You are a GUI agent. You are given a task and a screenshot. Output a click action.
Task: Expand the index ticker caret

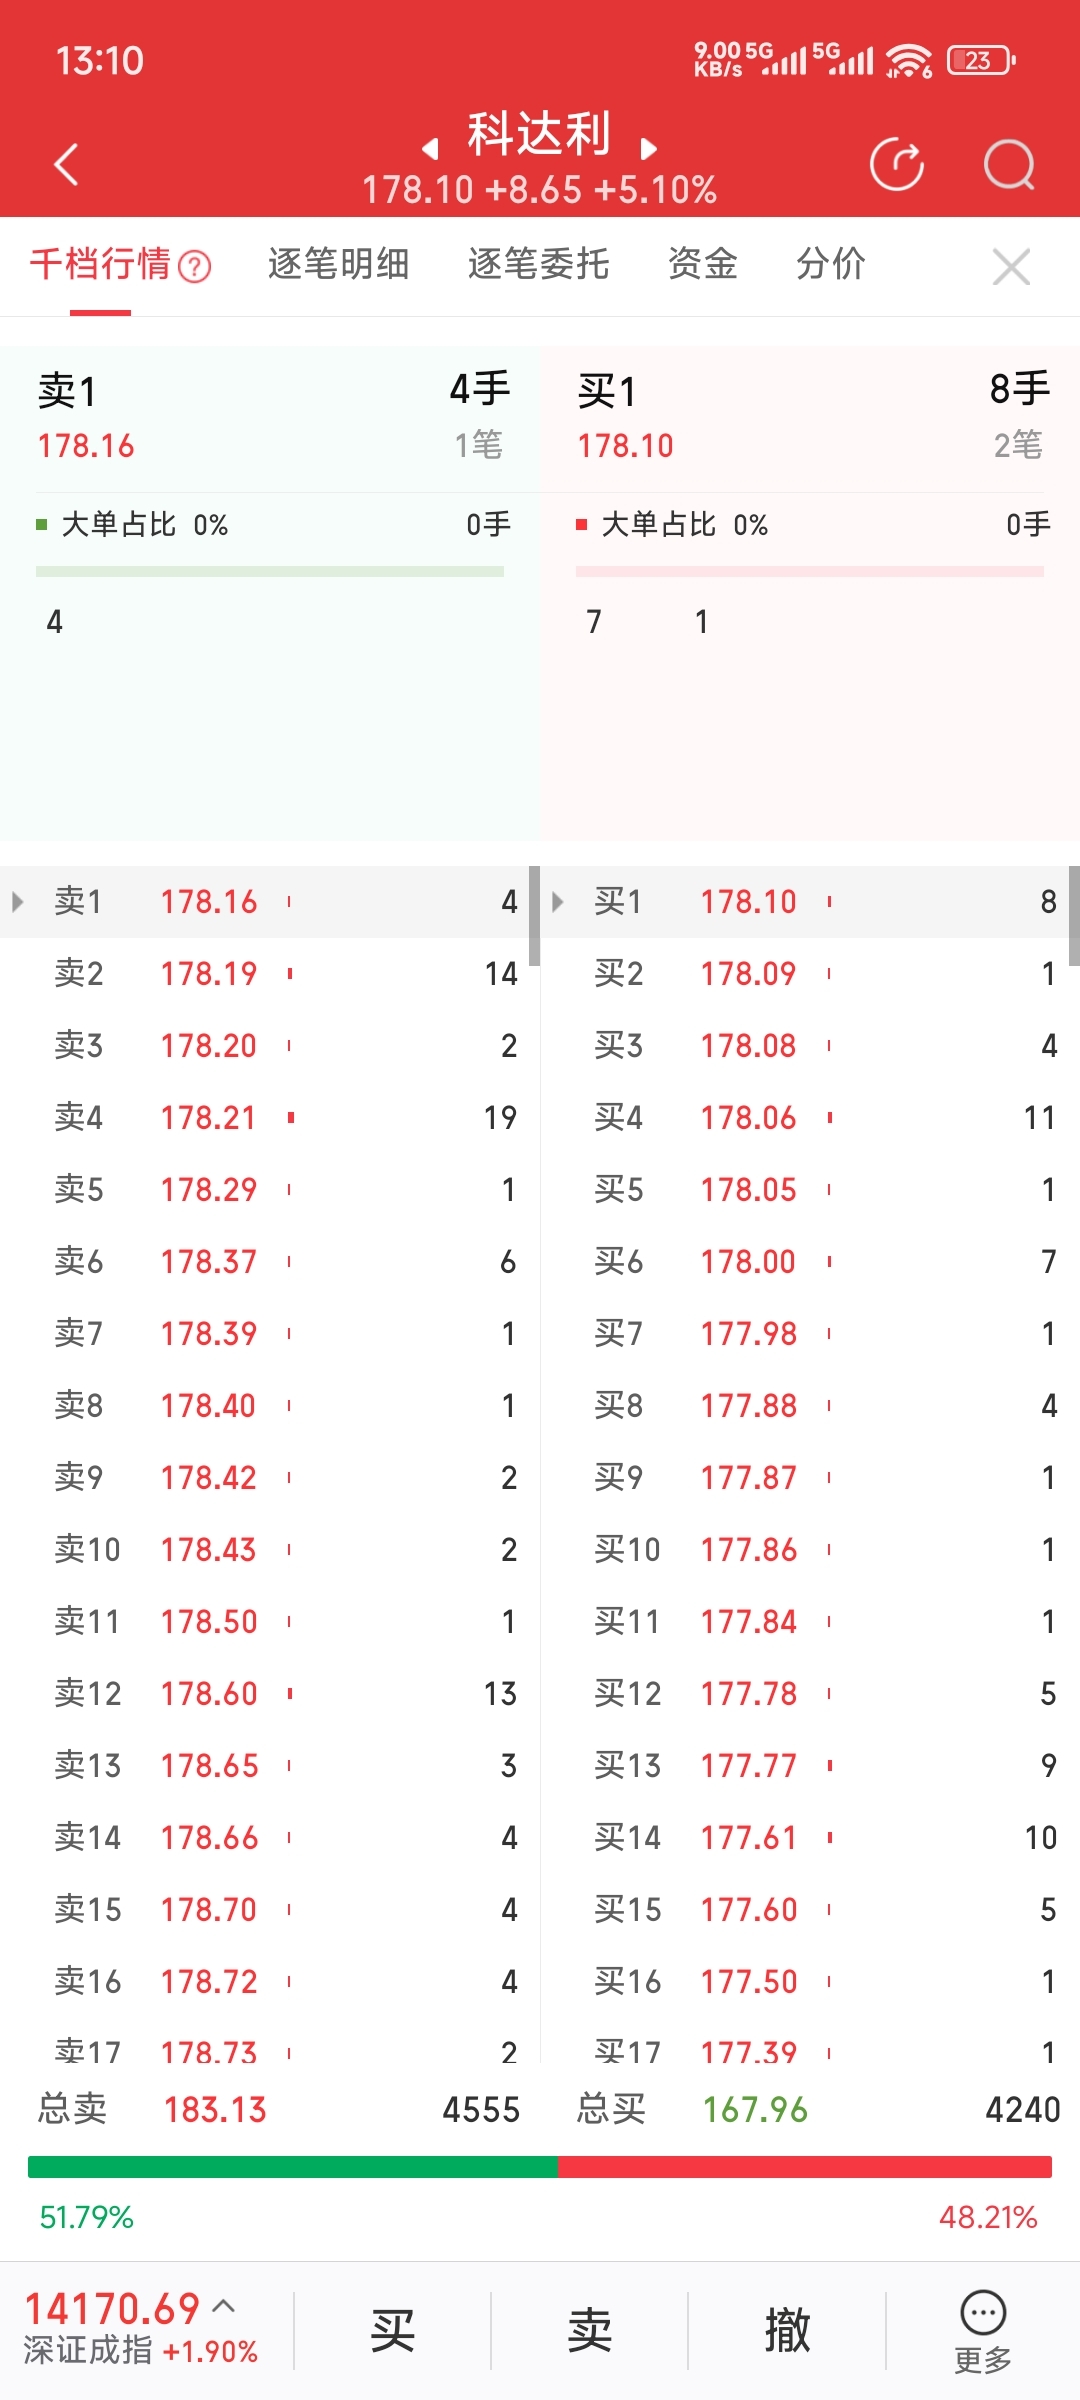pyautogui.click(x=224, y=2306)
